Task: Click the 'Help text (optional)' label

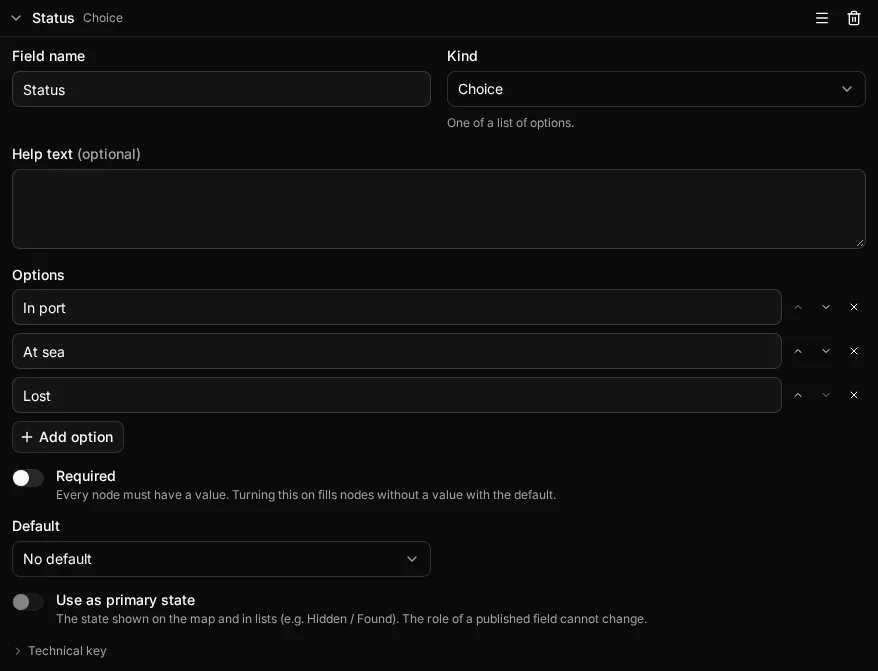Action: click(x=76, y=154)
